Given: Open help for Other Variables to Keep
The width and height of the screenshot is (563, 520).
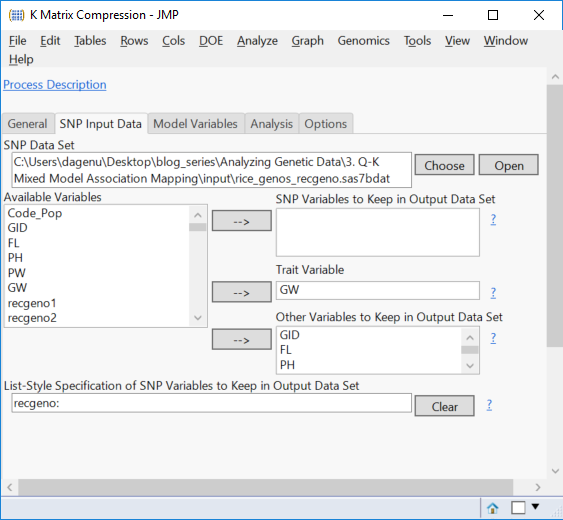Looking at the screenshot, I should [493, 338].
